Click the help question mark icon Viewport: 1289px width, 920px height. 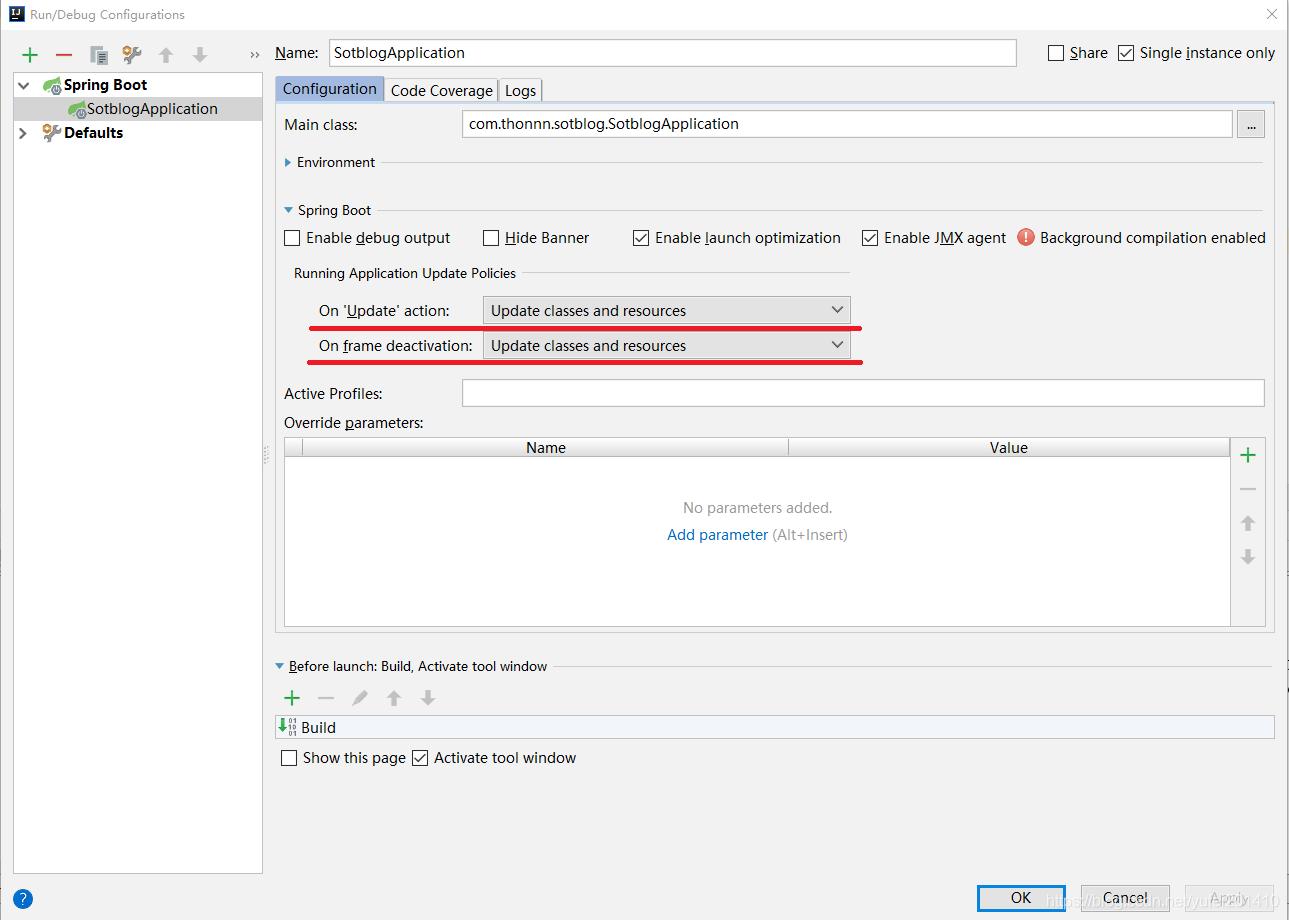point(23,898)
